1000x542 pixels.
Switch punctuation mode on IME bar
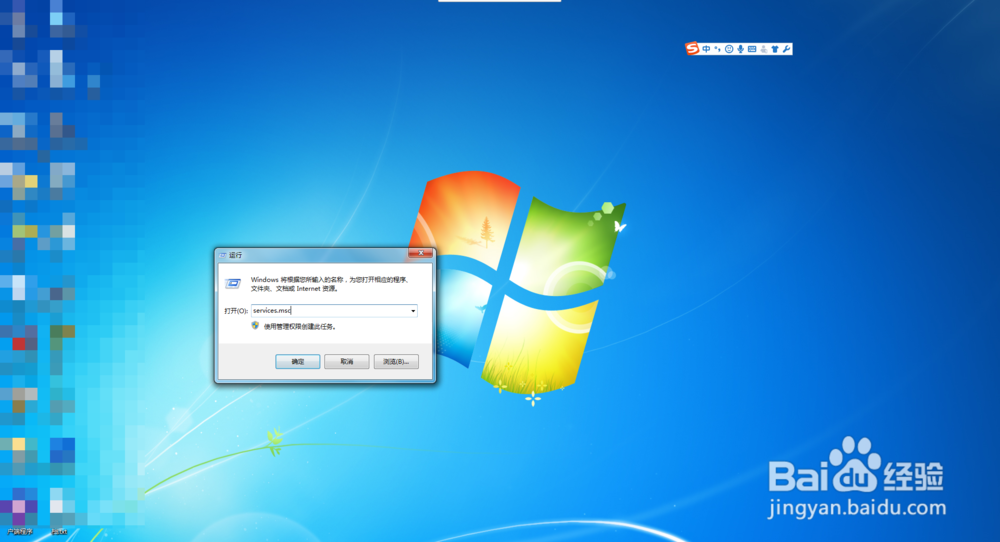click(717, 49)
